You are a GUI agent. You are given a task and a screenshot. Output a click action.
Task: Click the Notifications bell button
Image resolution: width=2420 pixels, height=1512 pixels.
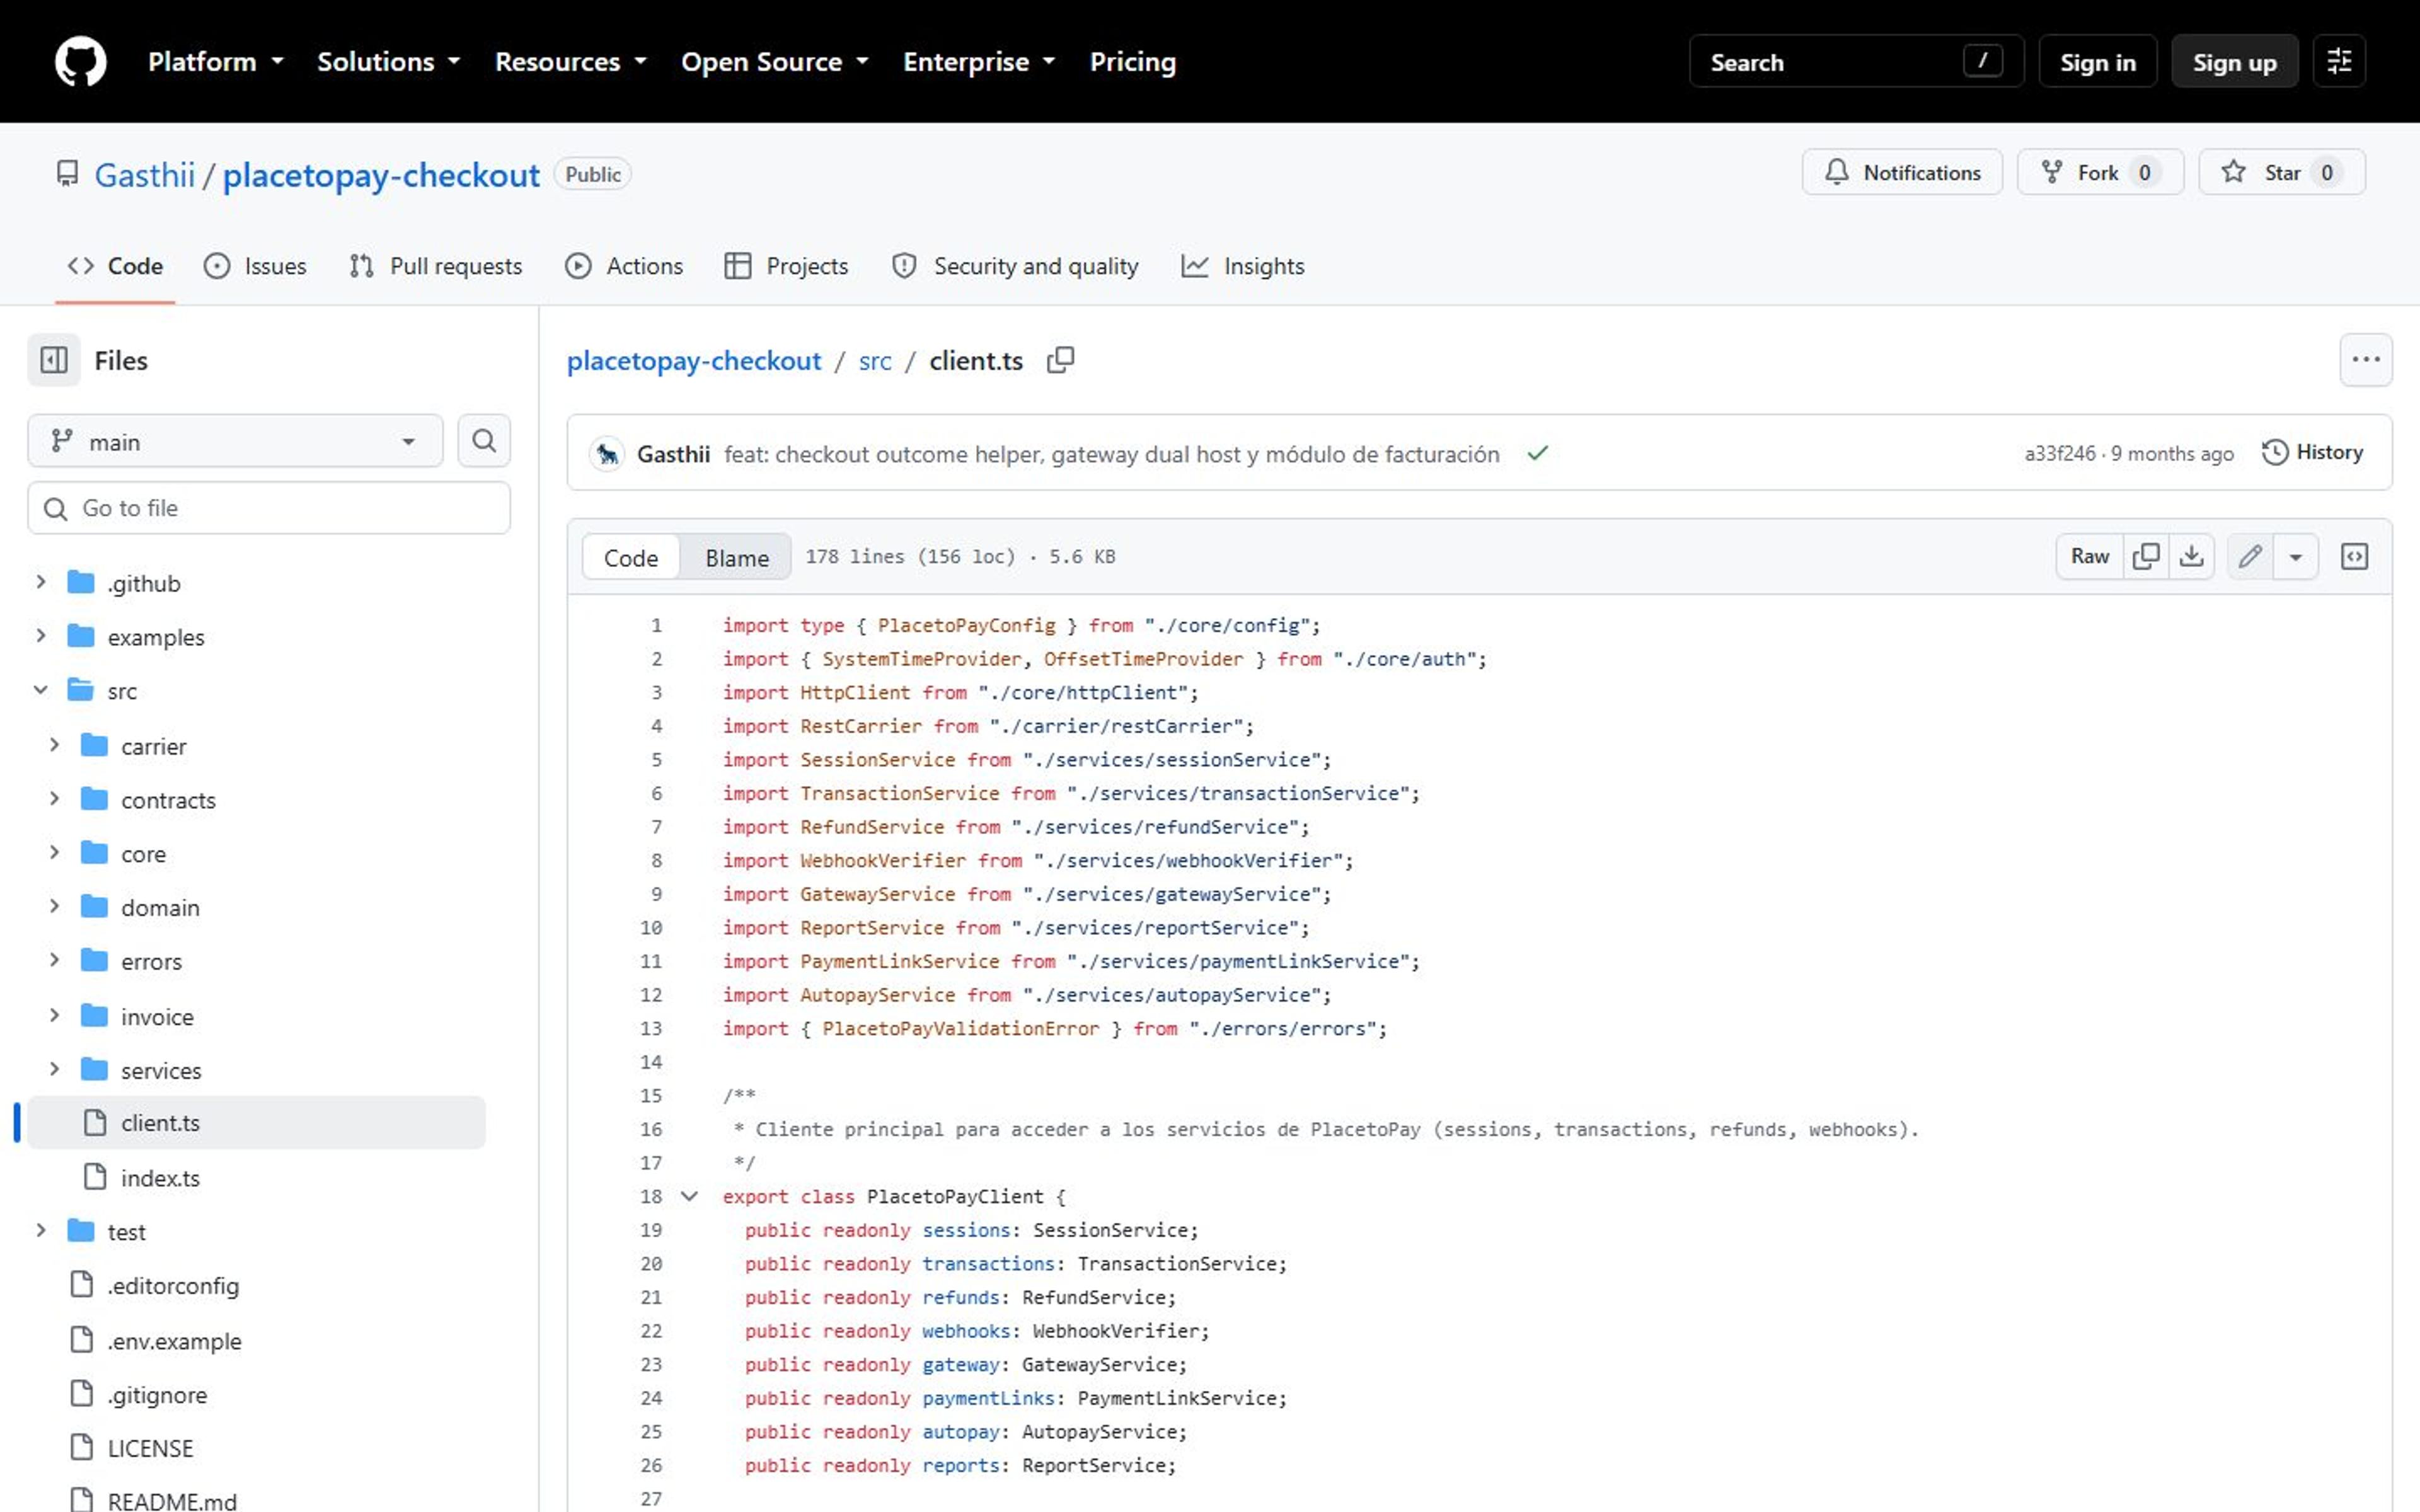click(1902, 172)
